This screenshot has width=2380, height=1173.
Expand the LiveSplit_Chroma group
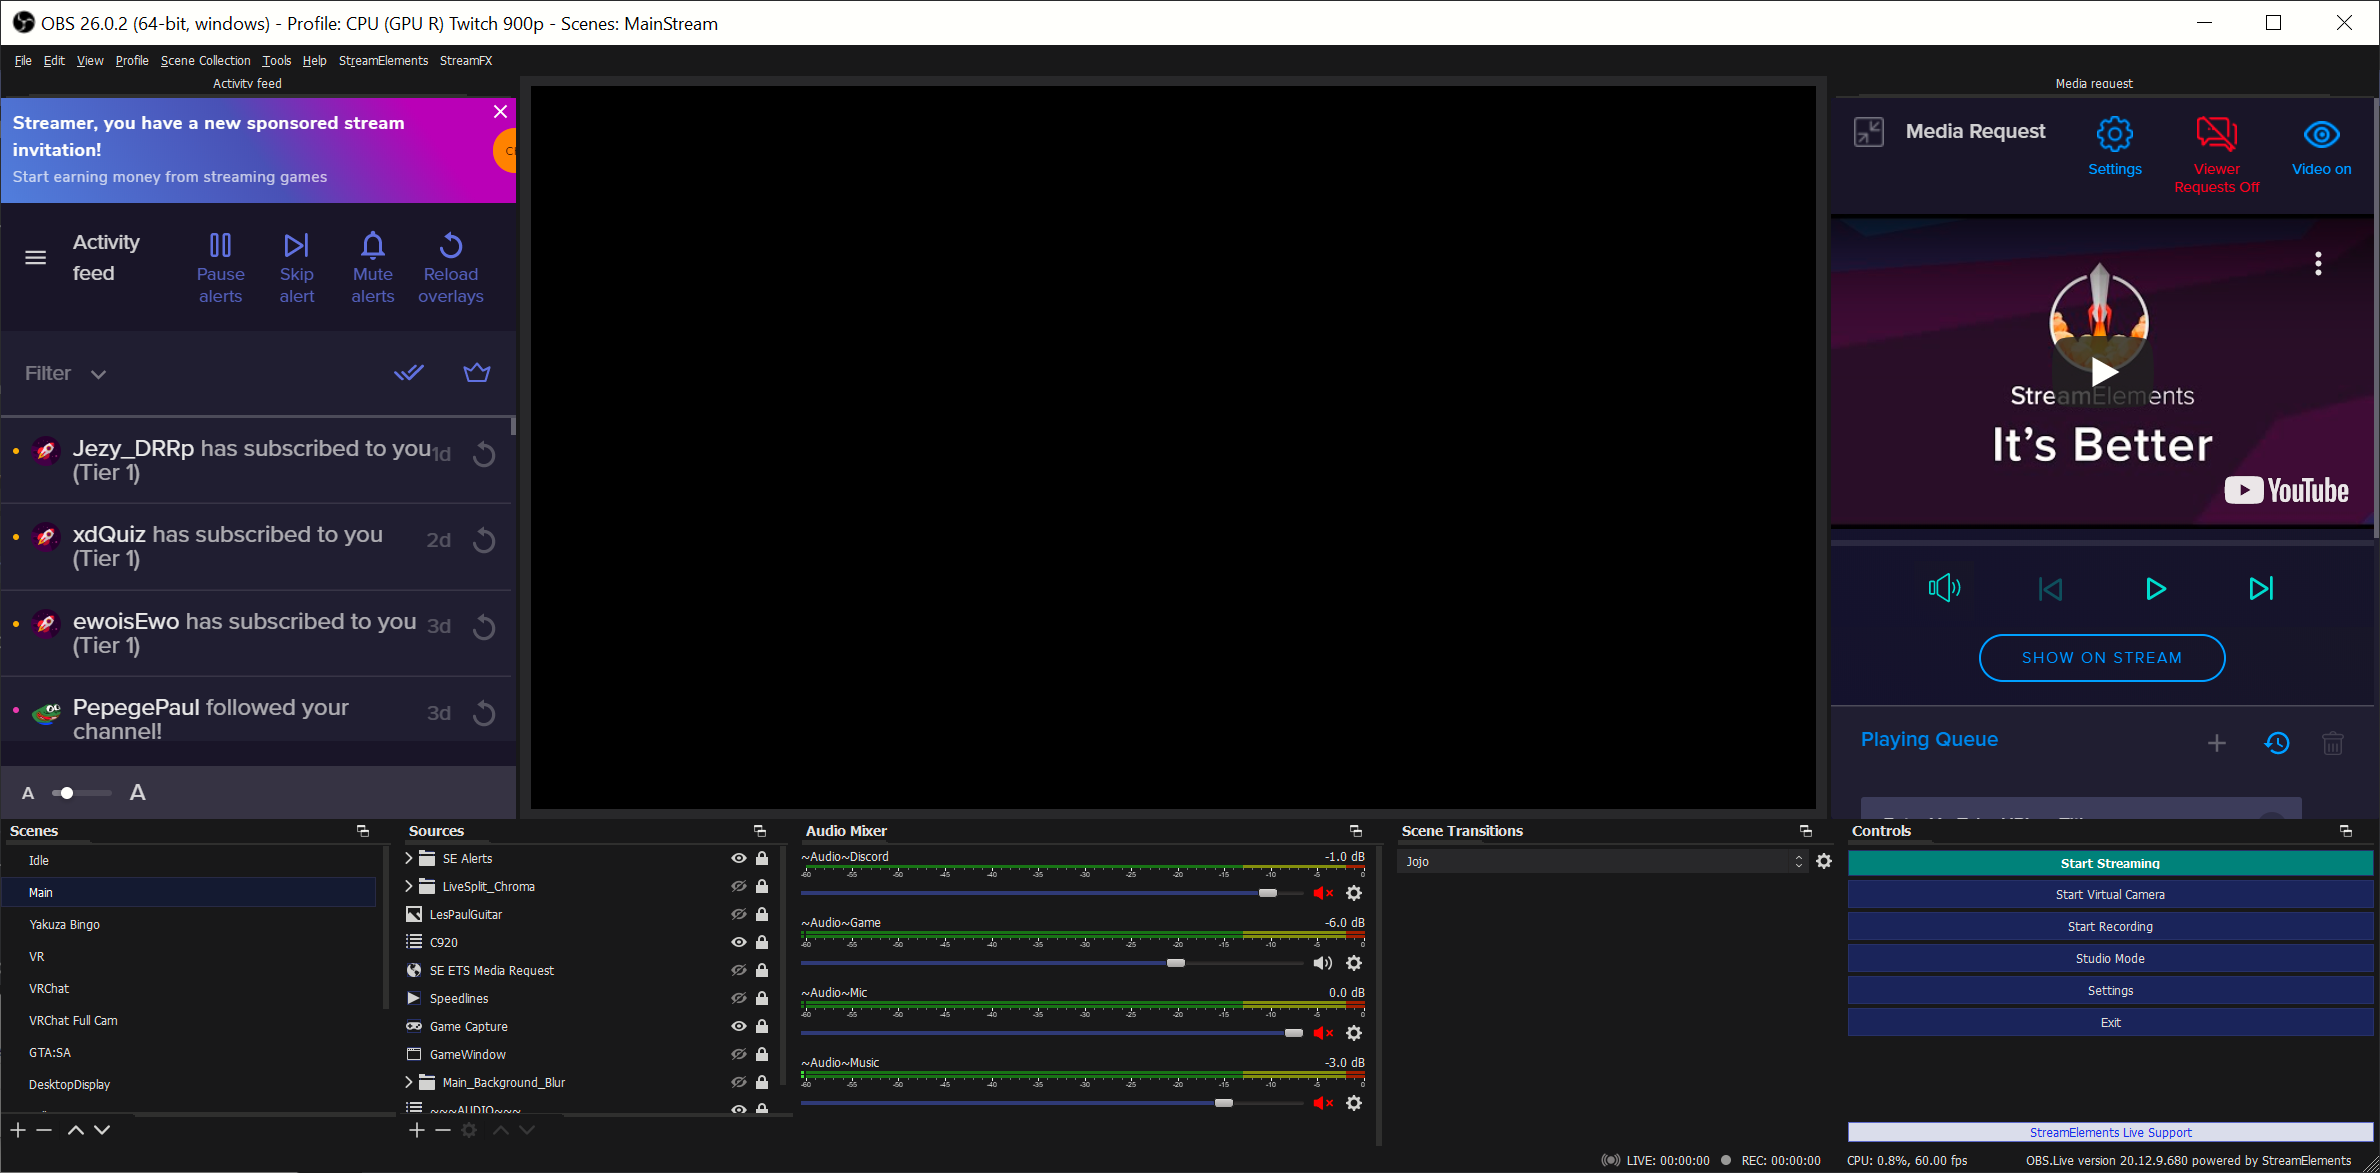pos(409,886)
